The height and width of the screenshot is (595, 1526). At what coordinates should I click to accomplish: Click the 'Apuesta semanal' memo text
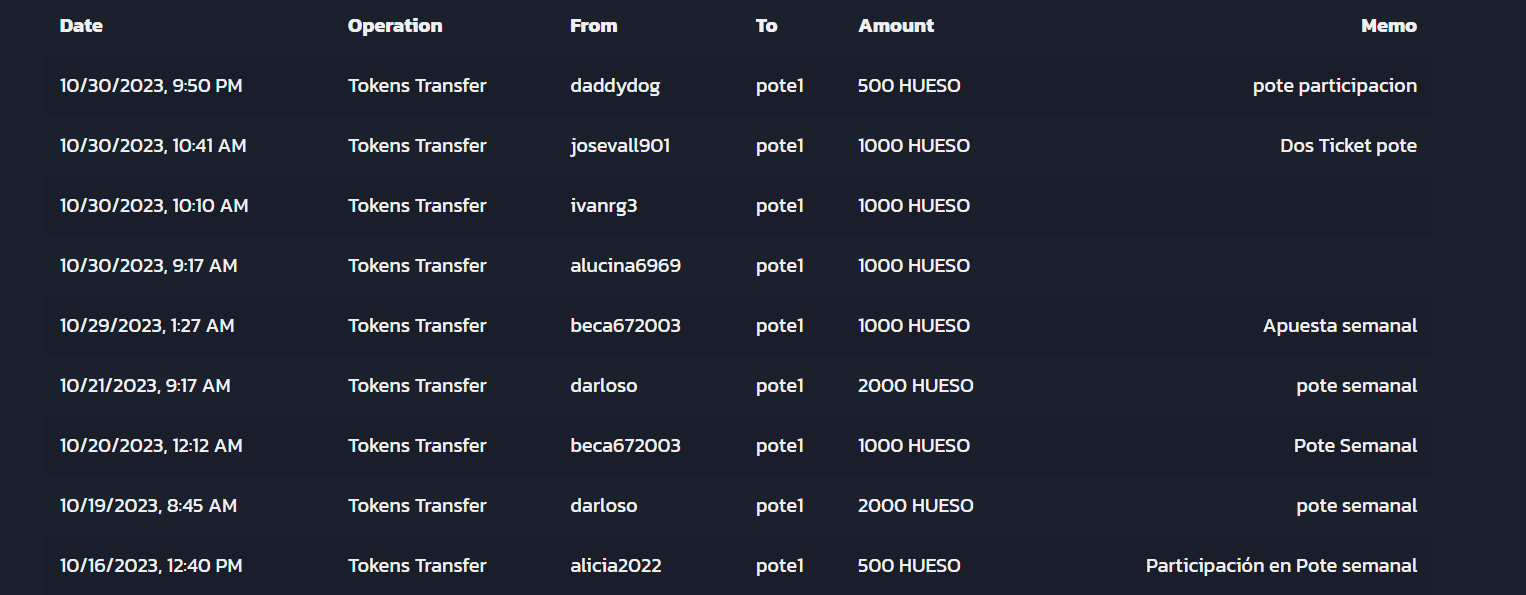(1340, 326)
